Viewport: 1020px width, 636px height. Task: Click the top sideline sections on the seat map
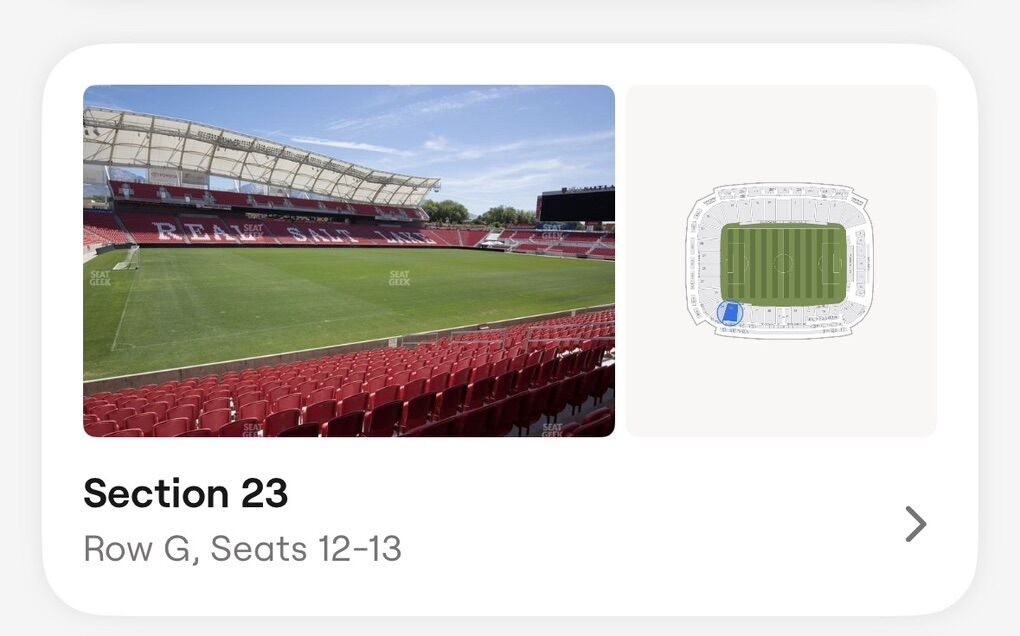coord(780,208)
